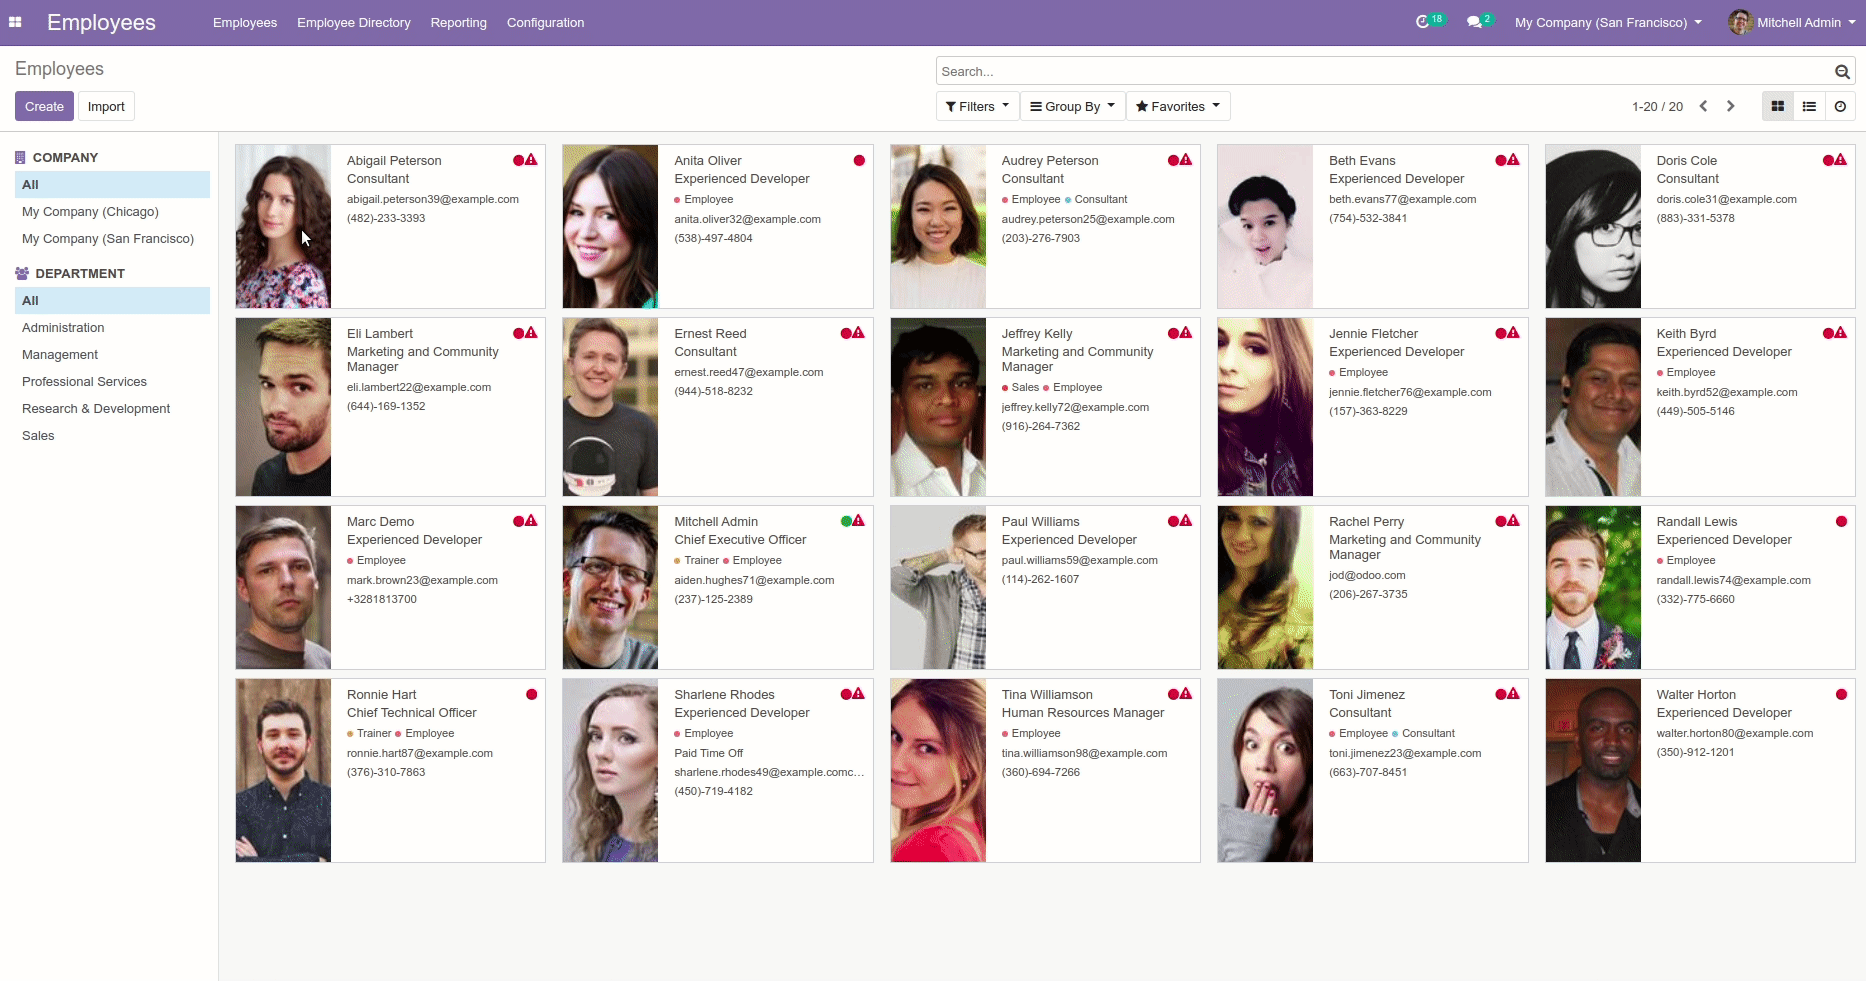Filter by Administration department
This screenshot has height=981, width=1866.
[x=112, y=327]
